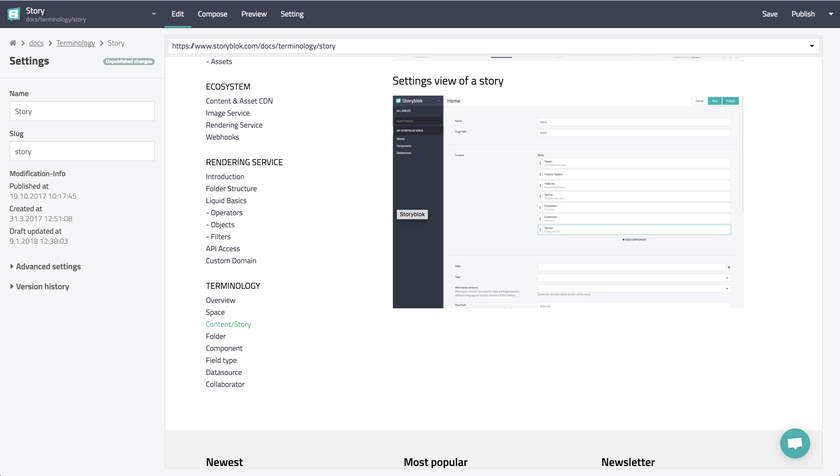Expand Version history section
Viewport: 840px width, 476px height.
(x=40, y=286)
